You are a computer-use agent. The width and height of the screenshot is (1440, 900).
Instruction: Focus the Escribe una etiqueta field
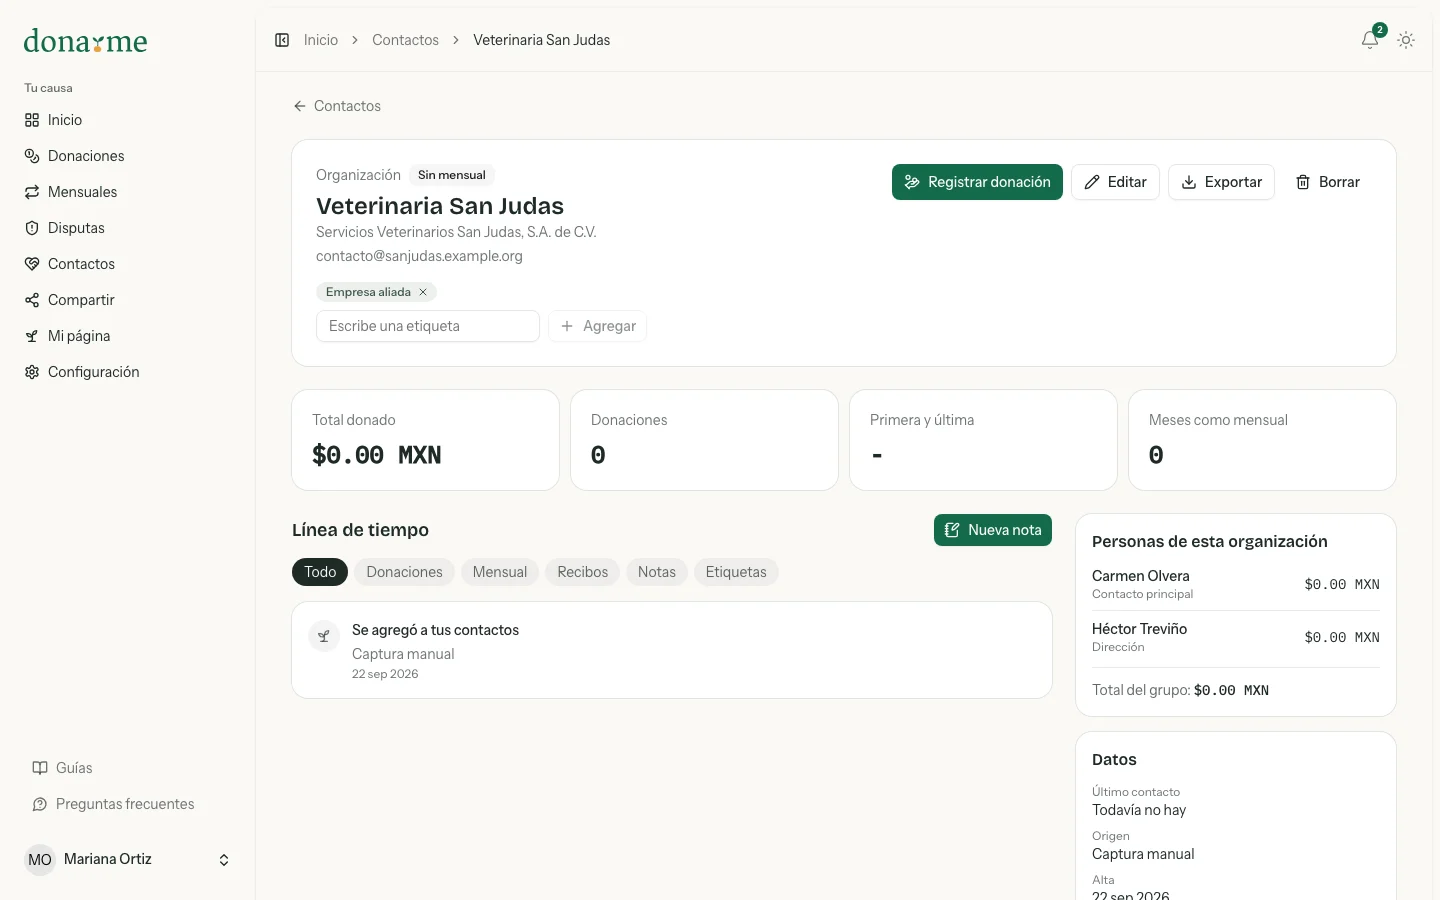coord(428,326)
